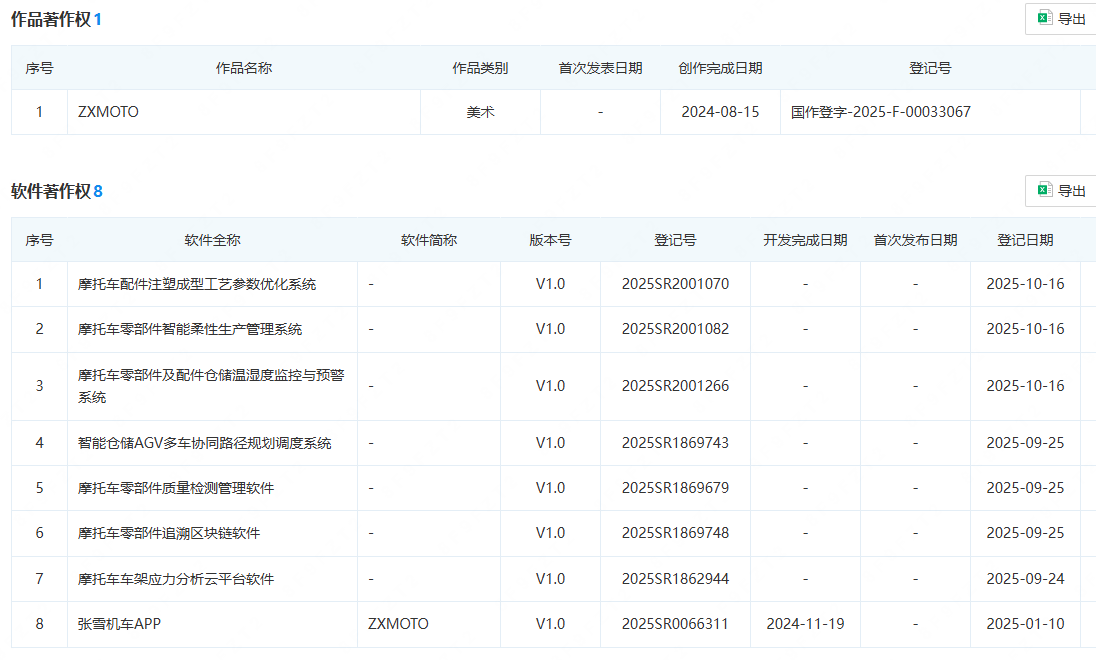Click the Excel icon on the 软件著作权 导出 button
Image resolution: width=1096 pixels, height=660 pixels.
(1044, 189)
